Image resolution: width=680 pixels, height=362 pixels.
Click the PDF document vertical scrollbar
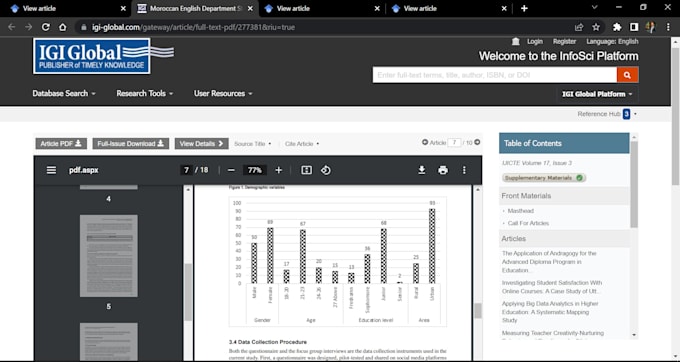click(477, 311)
